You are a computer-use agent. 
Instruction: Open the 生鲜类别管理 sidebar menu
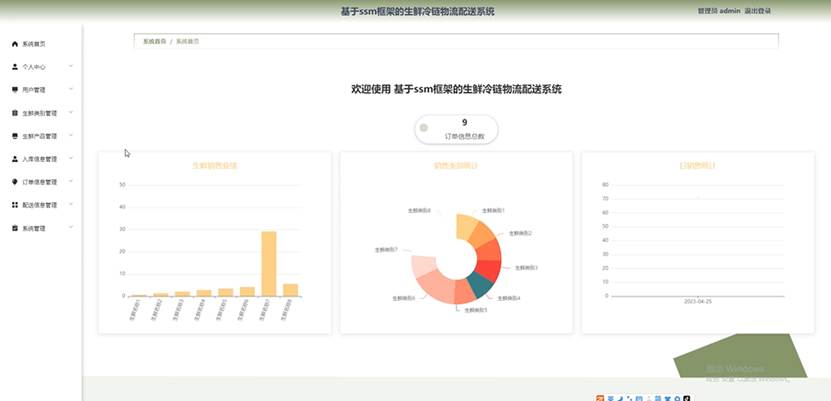(41, 113)
